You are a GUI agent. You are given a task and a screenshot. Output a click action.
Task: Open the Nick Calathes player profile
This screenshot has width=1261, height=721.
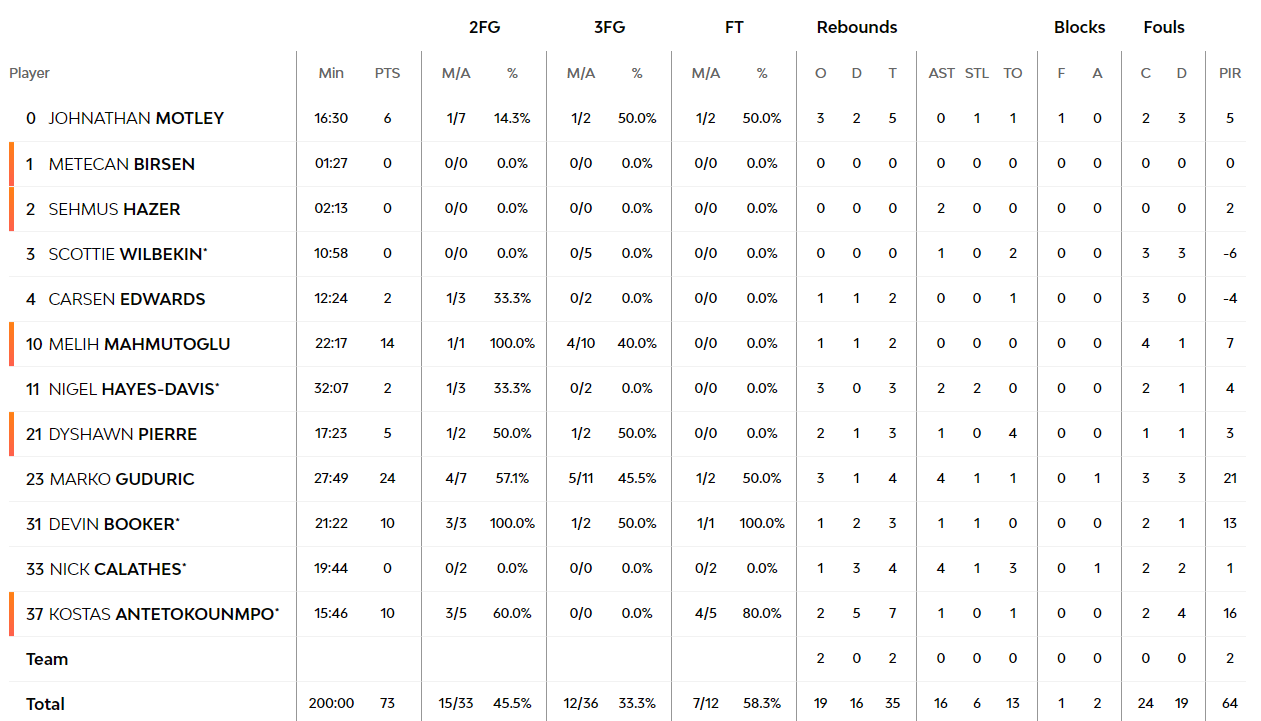pyautogui.click(x=117, y=569)
